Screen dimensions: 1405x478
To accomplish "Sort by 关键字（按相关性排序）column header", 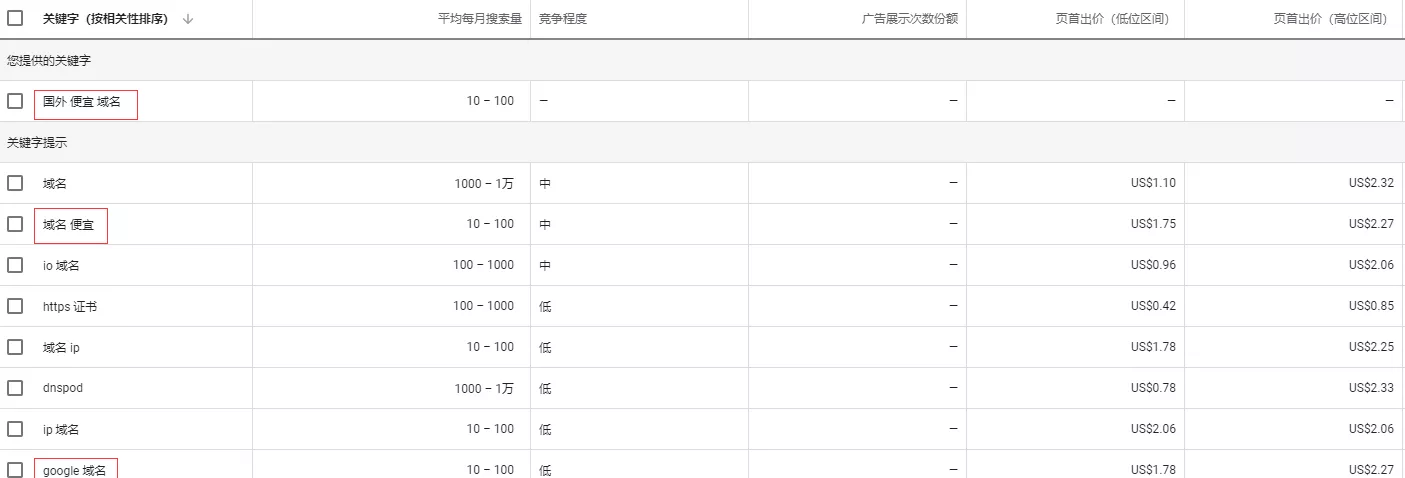I will (105, 19).
